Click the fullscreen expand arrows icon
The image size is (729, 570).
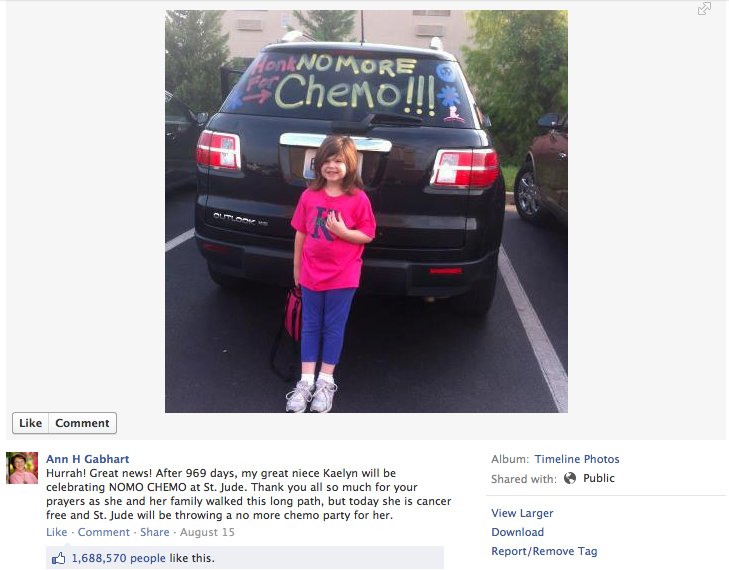tap(704, 8)
